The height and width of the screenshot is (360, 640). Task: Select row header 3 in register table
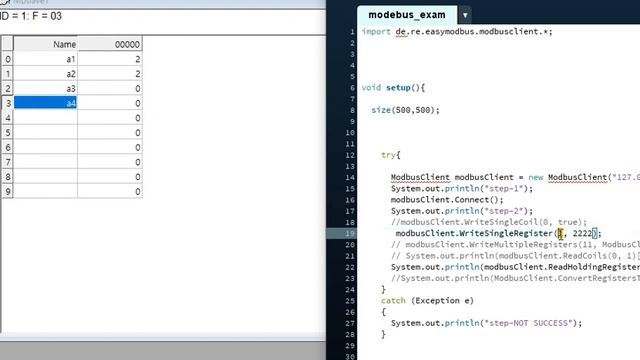click(7, 103)
